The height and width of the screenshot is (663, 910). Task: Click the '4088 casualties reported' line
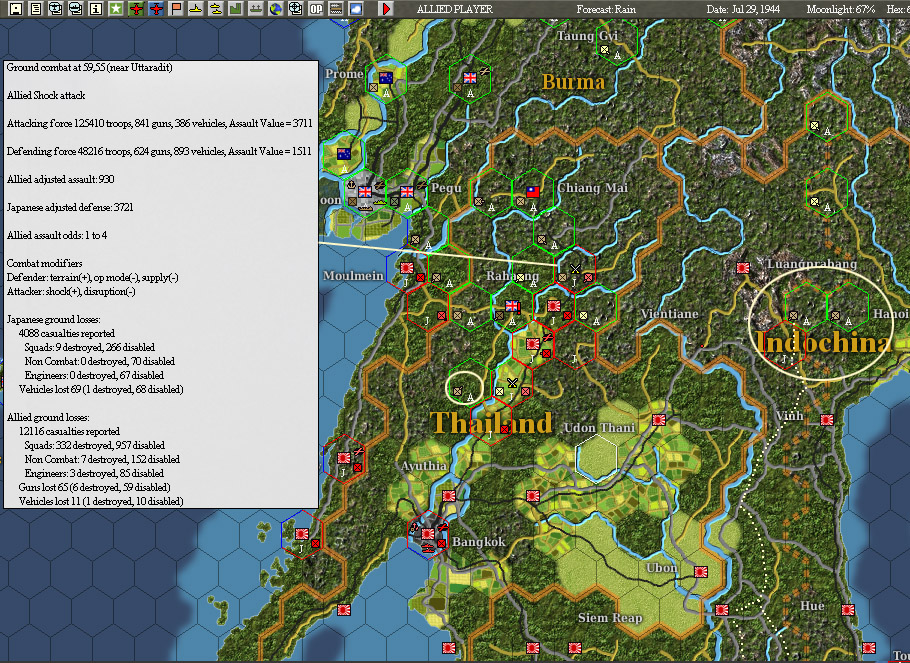coord(67,333)
